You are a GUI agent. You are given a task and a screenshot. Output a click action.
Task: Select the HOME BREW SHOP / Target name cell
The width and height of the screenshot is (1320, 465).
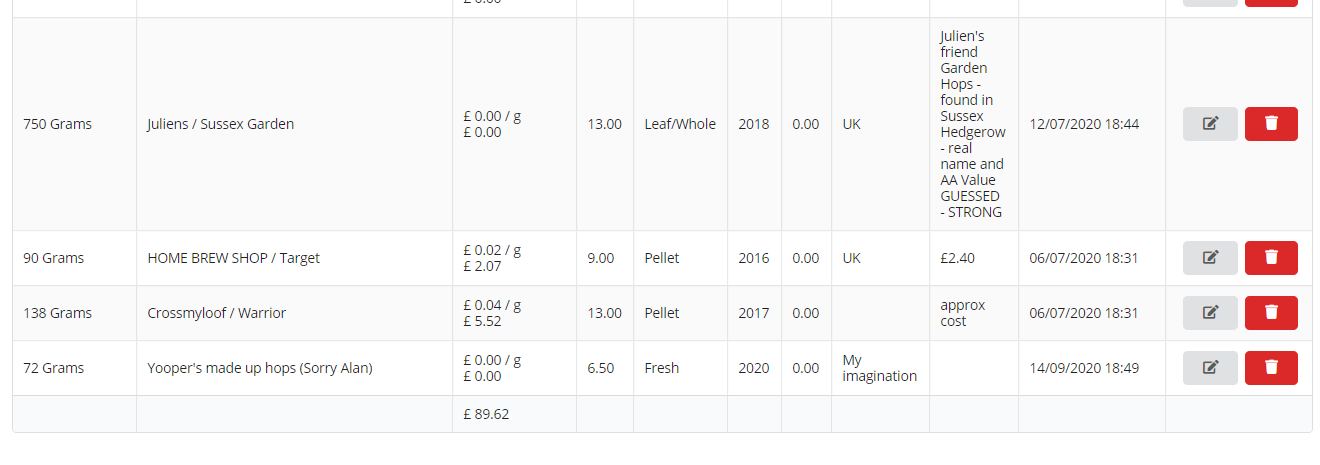click(294, 258)
